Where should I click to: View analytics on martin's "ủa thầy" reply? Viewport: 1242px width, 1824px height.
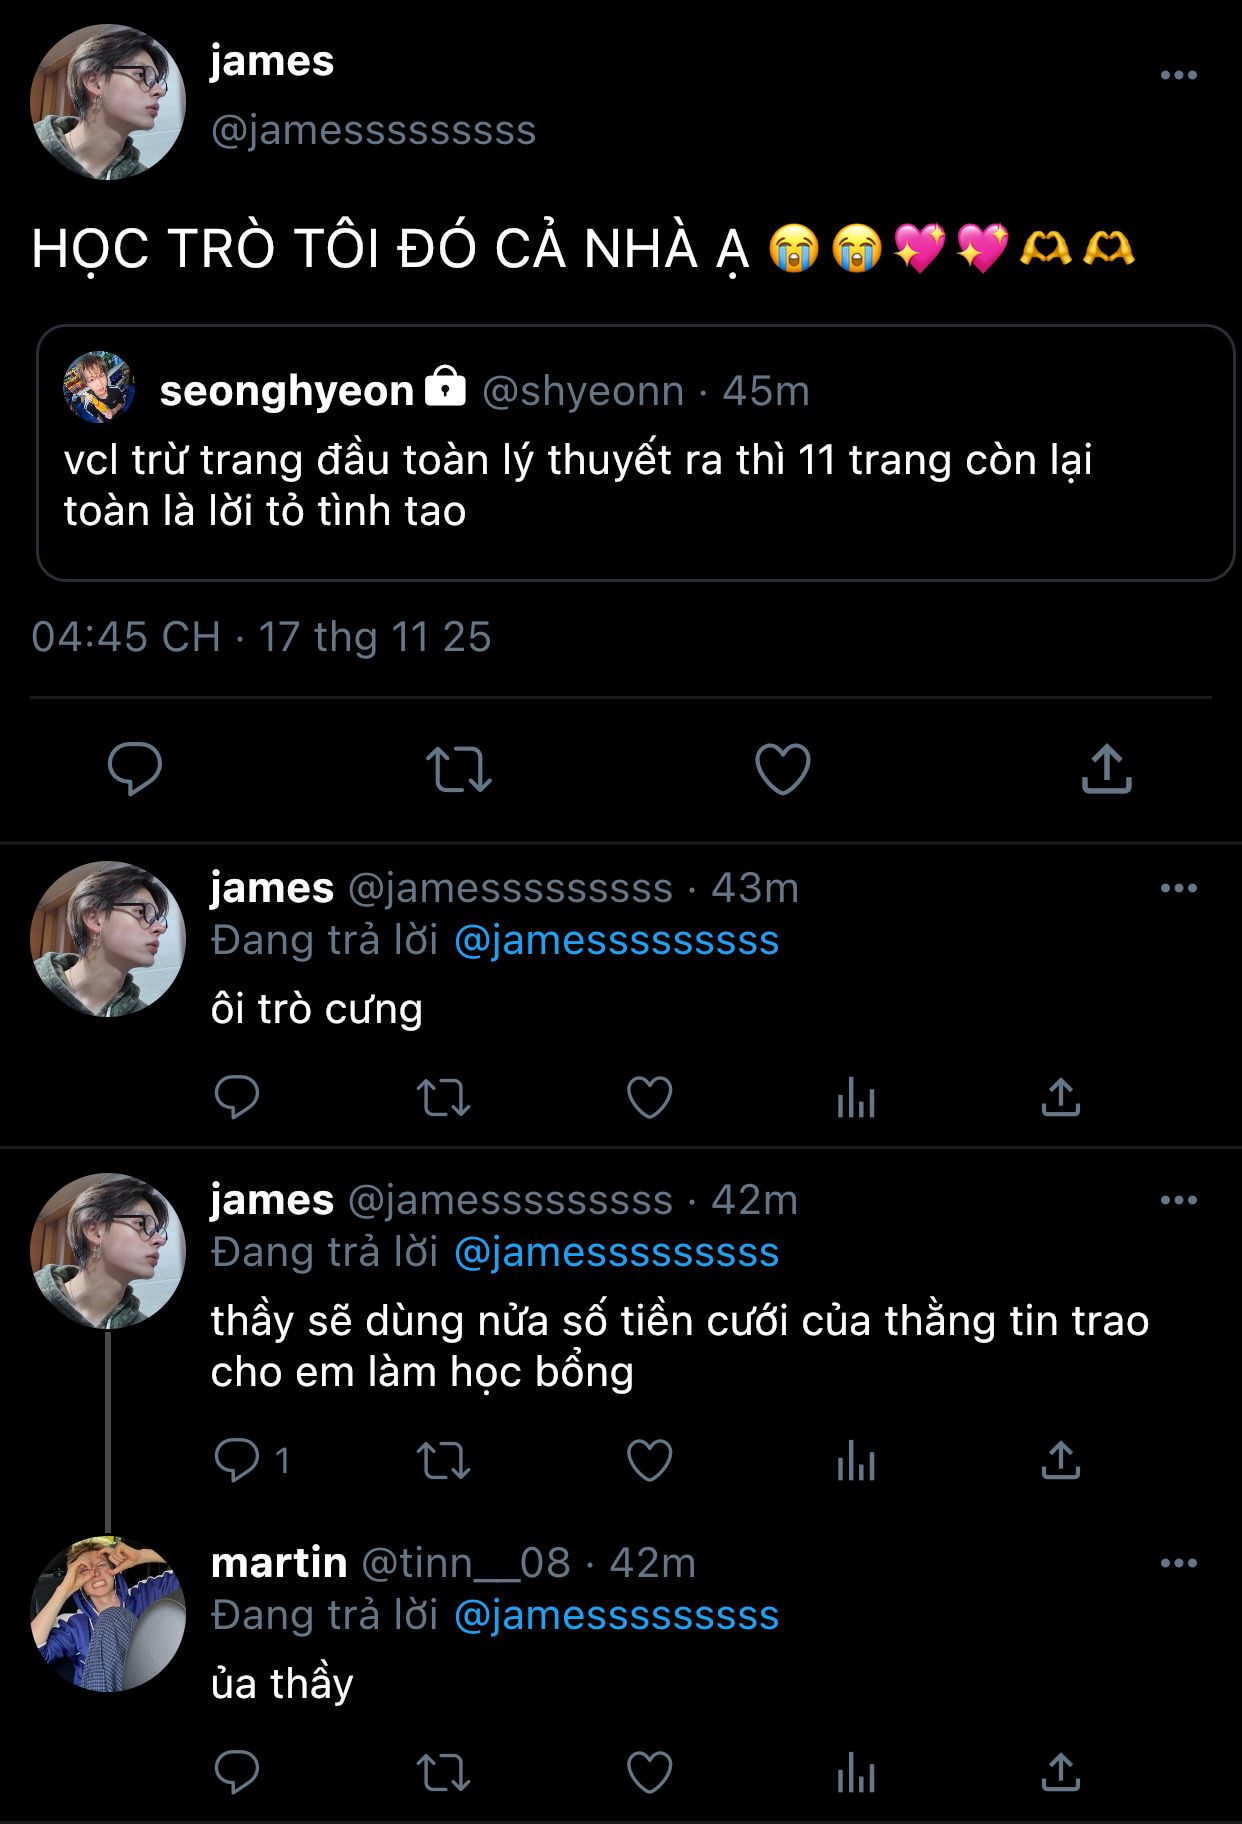pos(856,1773)
